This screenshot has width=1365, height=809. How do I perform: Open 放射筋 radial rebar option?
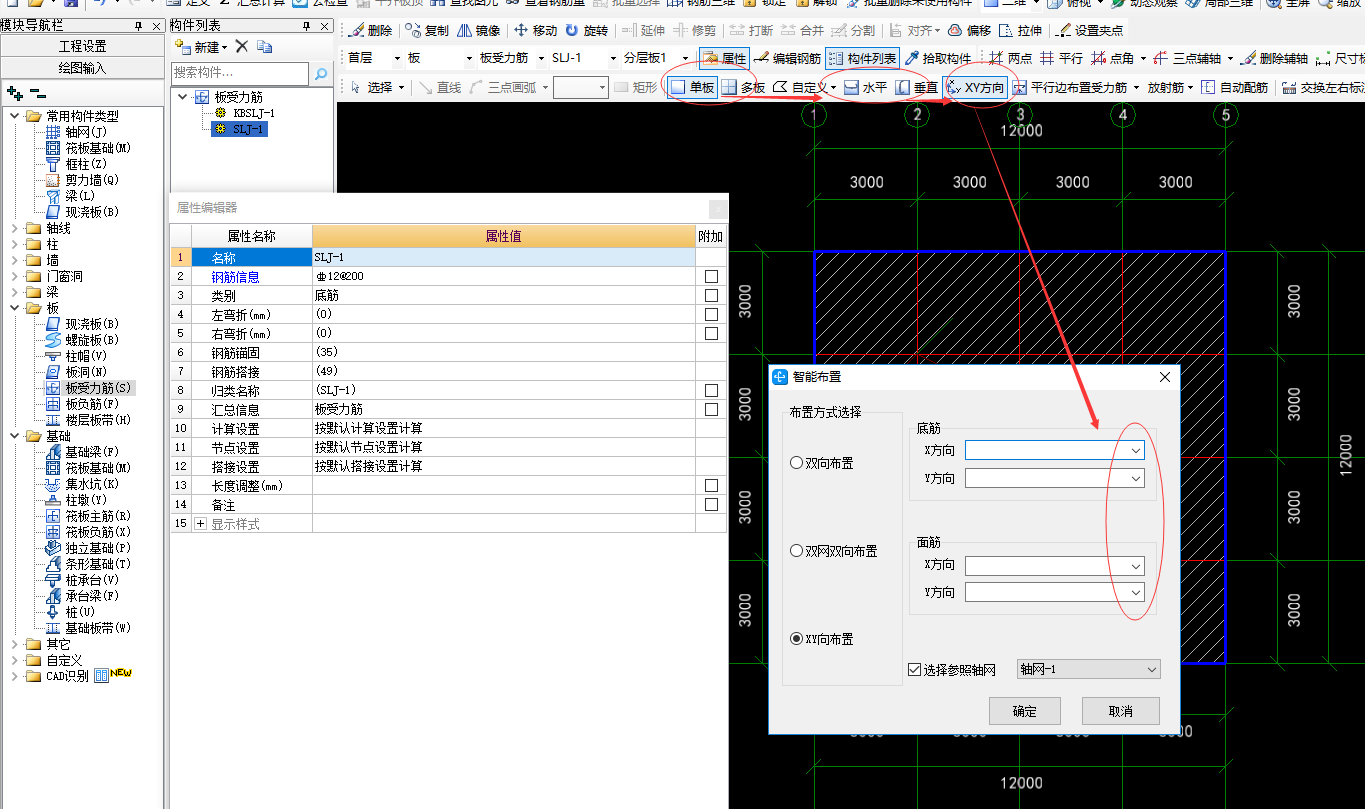pyautogui.click(x=1170, y=88)
